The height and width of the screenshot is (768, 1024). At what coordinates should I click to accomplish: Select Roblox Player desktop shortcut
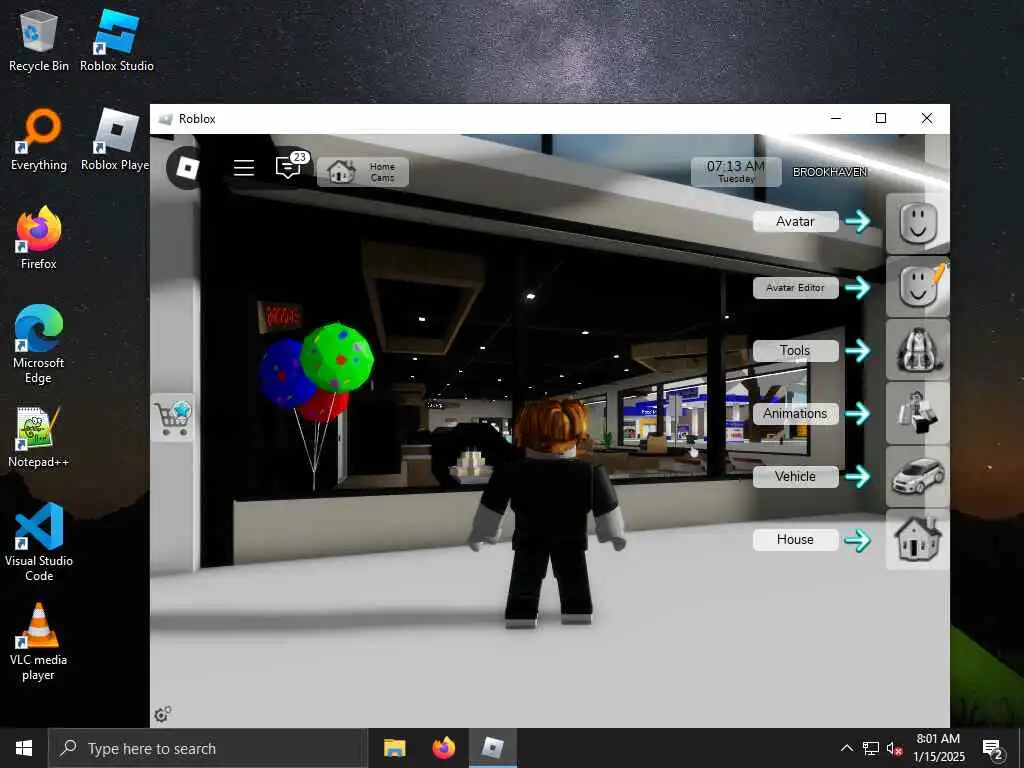tap(115, 140)
